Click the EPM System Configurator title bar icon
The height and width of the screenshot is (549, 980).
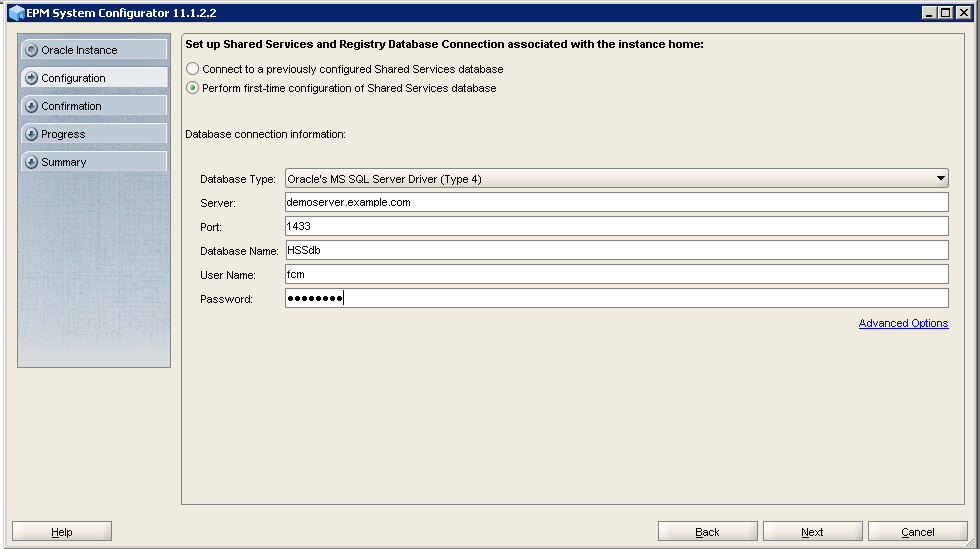(x=15, y=13)
